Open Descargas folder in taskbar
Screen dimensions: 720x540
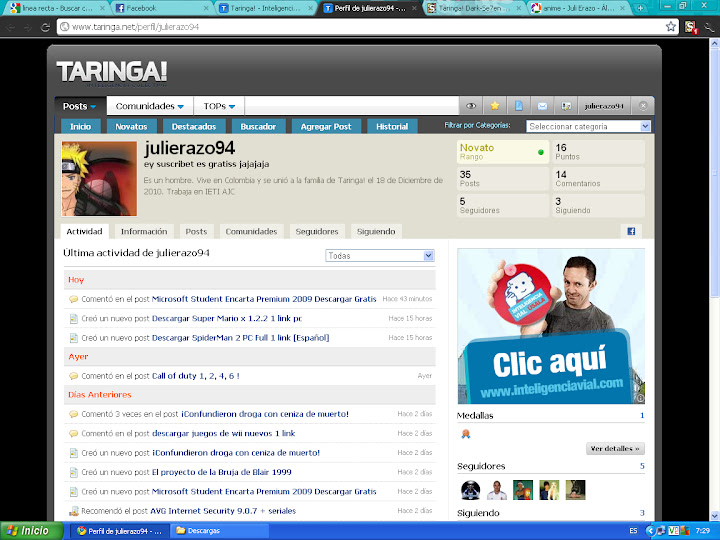(x=219, y=531)
